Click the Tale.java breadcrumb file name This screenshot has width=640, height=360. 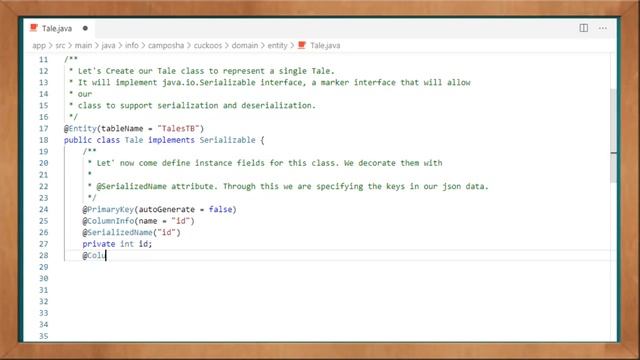click(x=325, y=45)
